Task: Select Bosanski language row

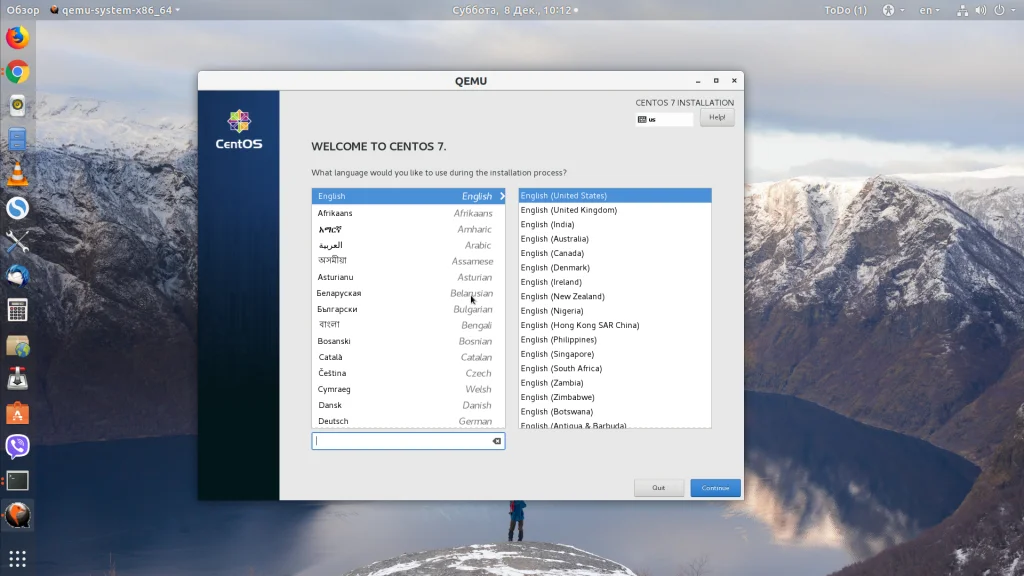Action: coord(408,341)
